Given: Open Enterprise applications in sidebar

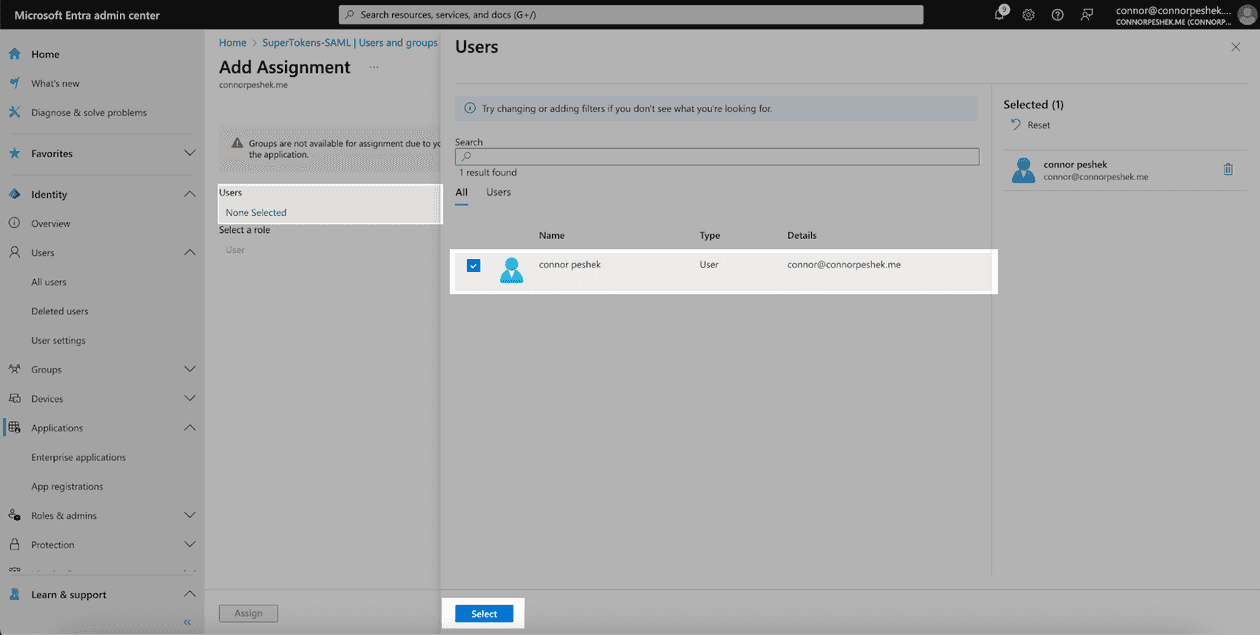Looking at the screenshot, I should pyautogui.click(x=78, y=457).
